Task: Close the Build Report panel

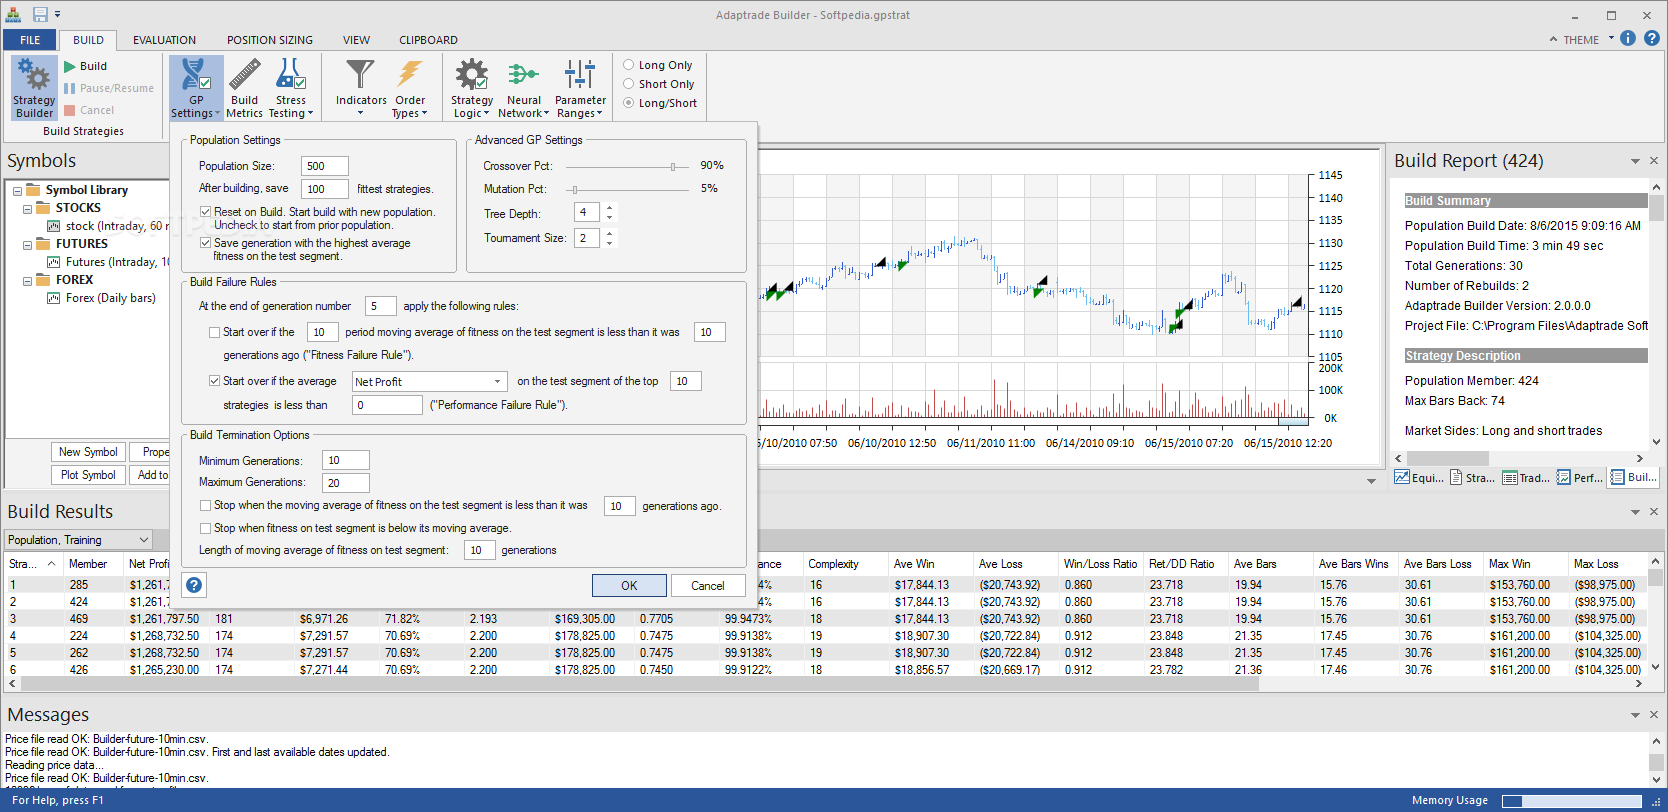Action: click(1653, 161)
